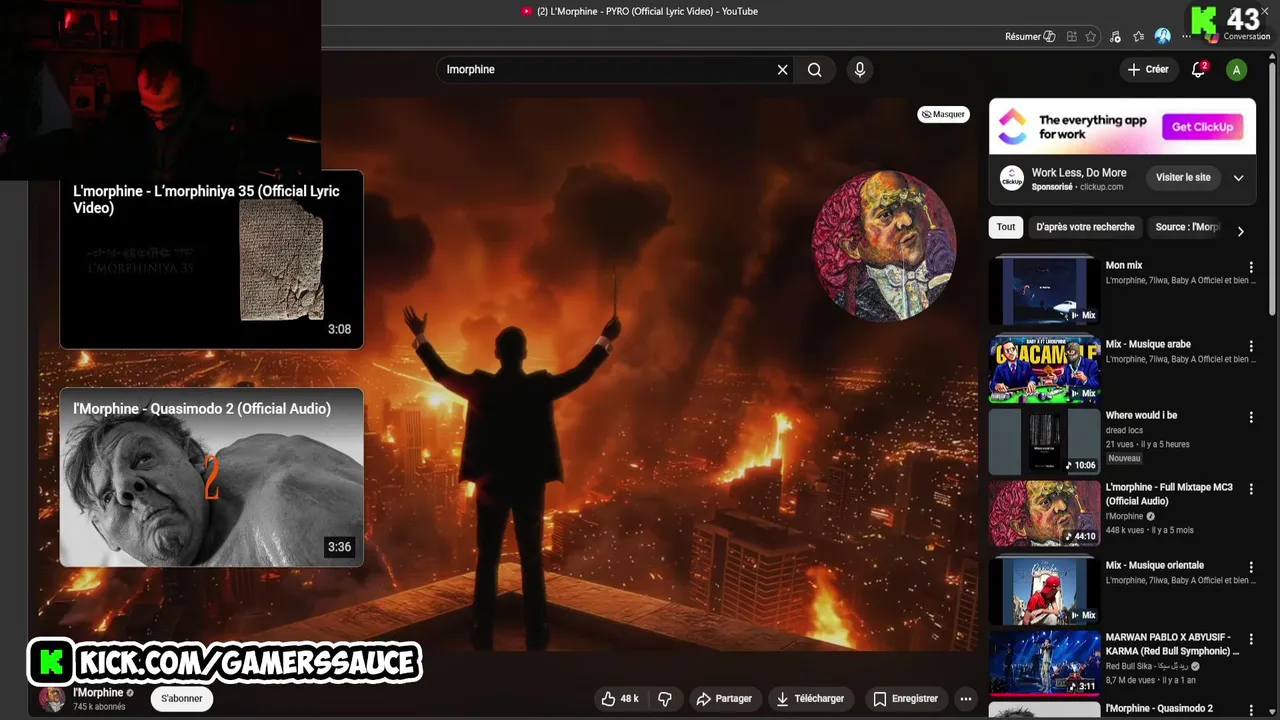Open the l'Morphine channel name link

coord(98,692)
